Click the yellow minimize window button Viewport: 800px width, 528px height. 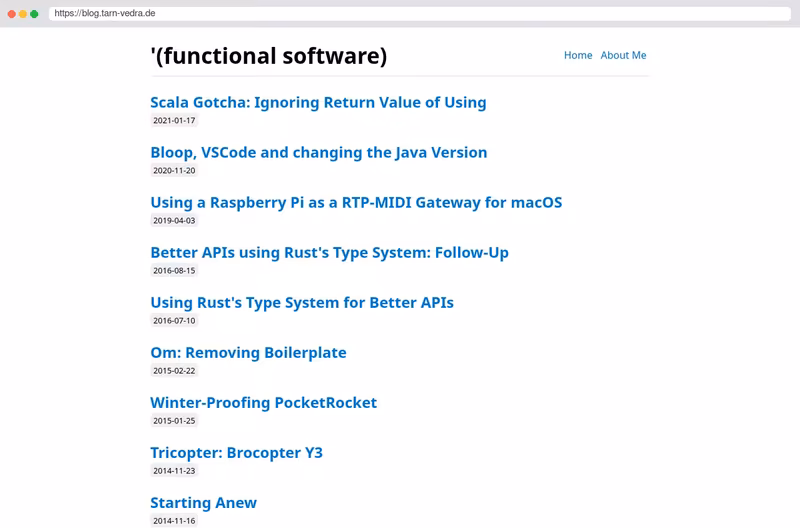23,14
